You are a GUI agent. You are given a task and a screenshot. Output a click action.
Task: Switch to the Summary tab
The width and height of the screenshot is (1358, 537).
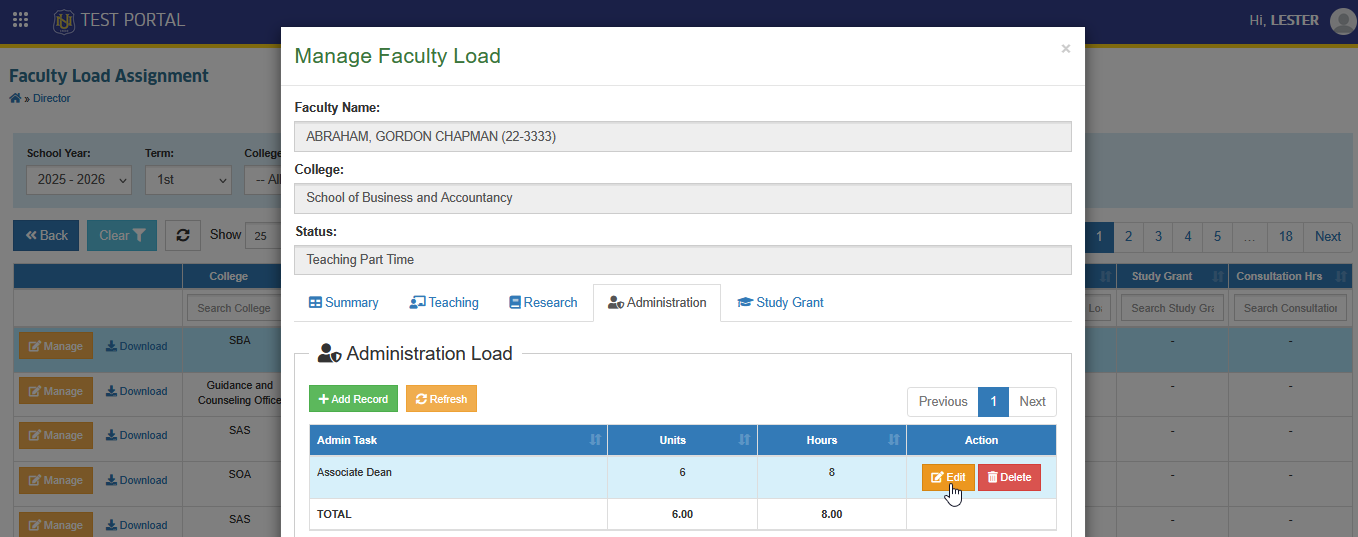(x=344, y=302)
